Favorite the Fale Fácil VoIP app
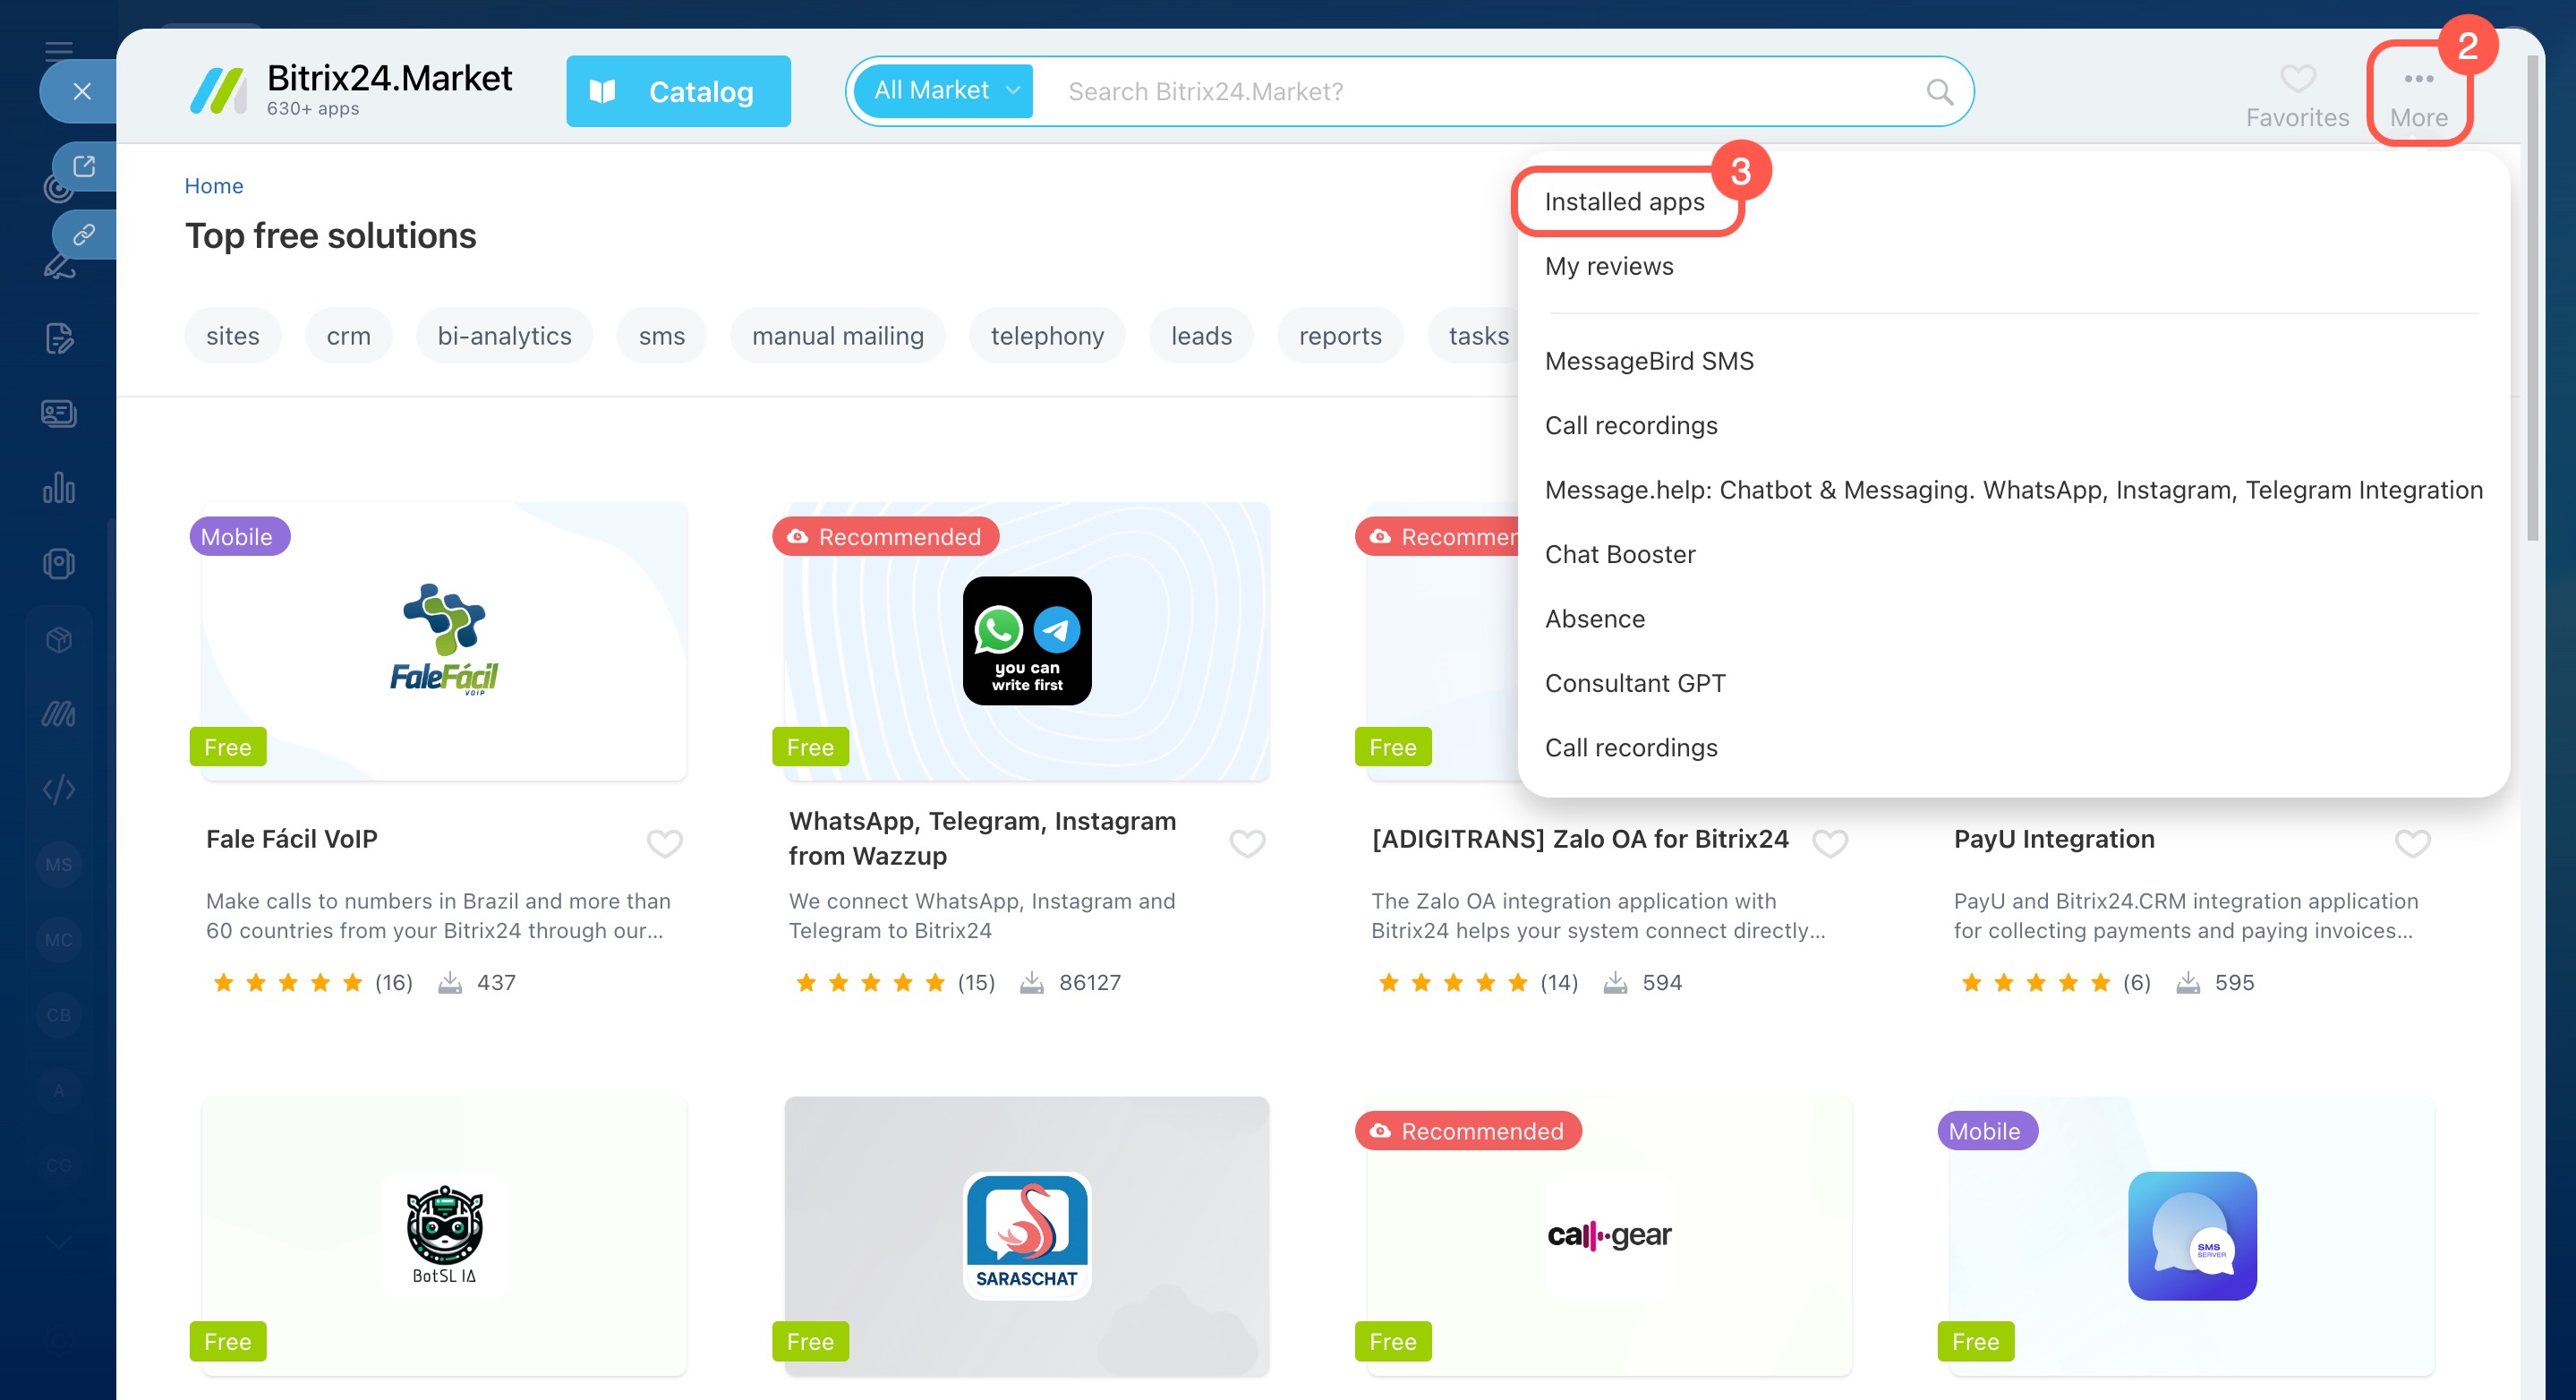Viewport: 2576px width, 1400px height. [664, 843]
